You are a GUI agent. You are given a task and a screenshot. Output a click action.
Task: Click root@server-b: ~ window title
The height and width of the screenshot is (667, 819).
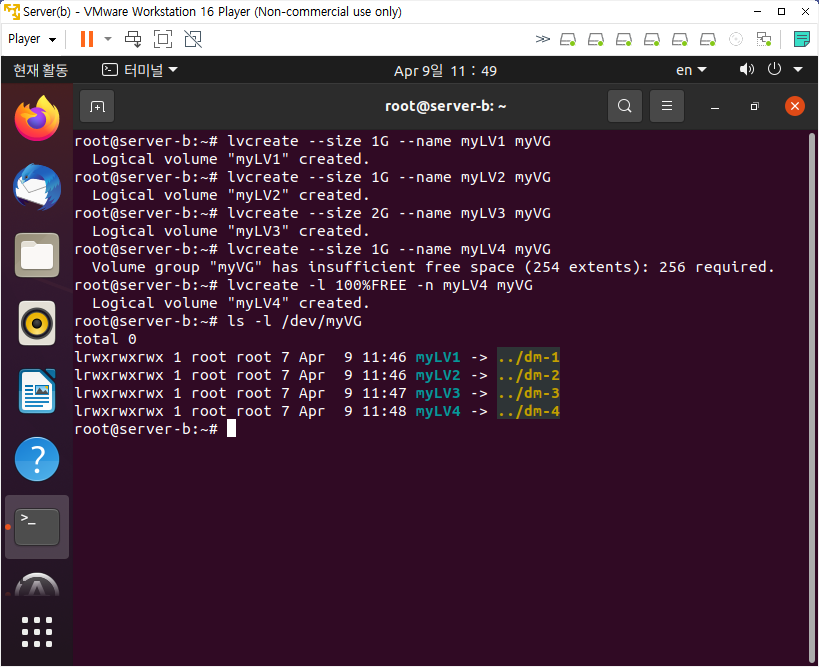[446, 106]
